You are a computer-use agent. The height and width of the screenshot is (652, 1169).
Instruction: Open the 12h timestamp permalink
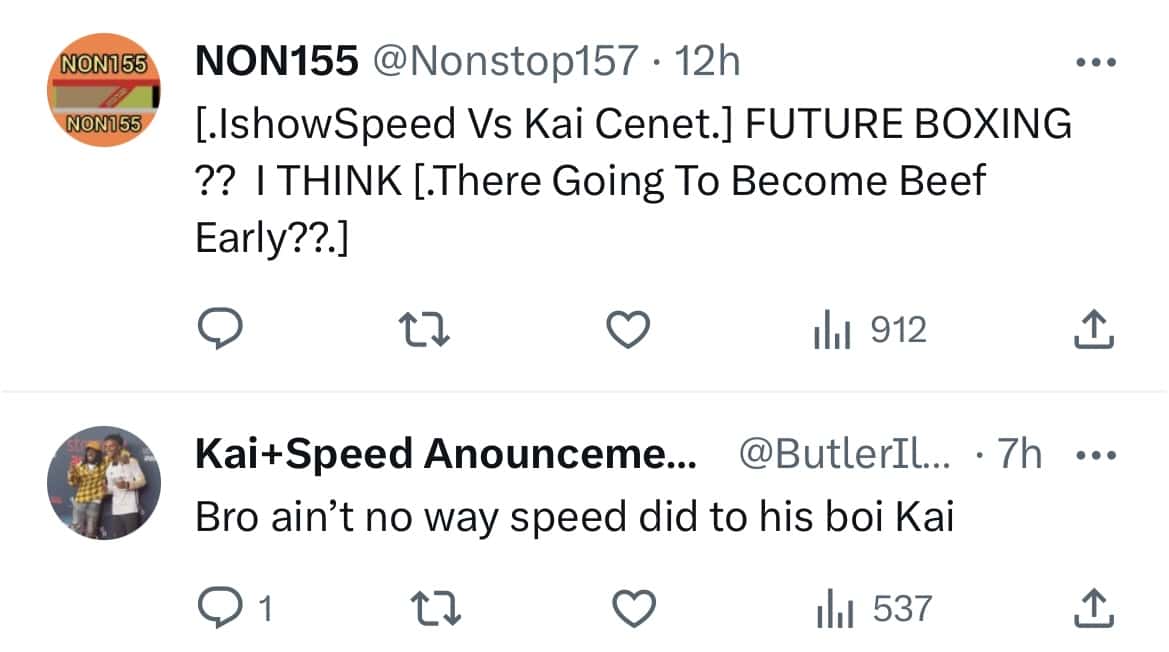(x=708, y=62)
